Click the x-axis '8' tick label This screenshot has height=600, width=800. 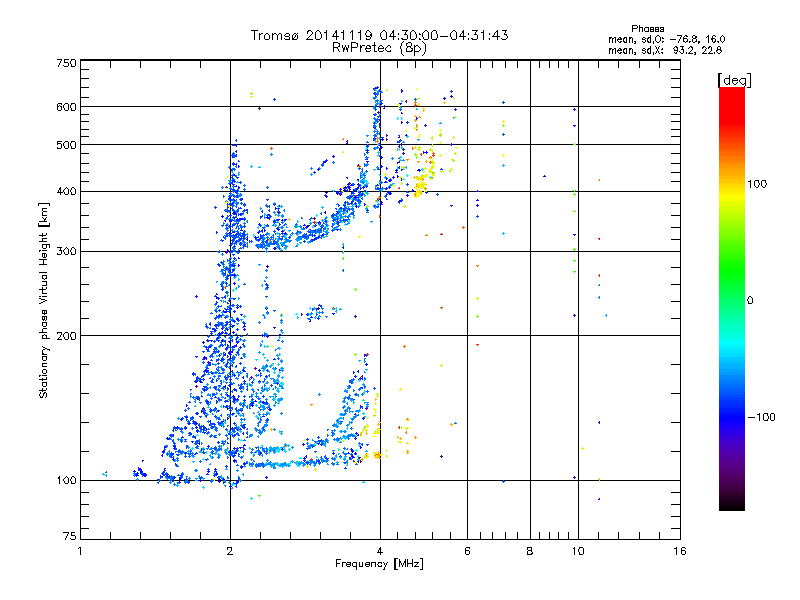click(x=530, y=551)
